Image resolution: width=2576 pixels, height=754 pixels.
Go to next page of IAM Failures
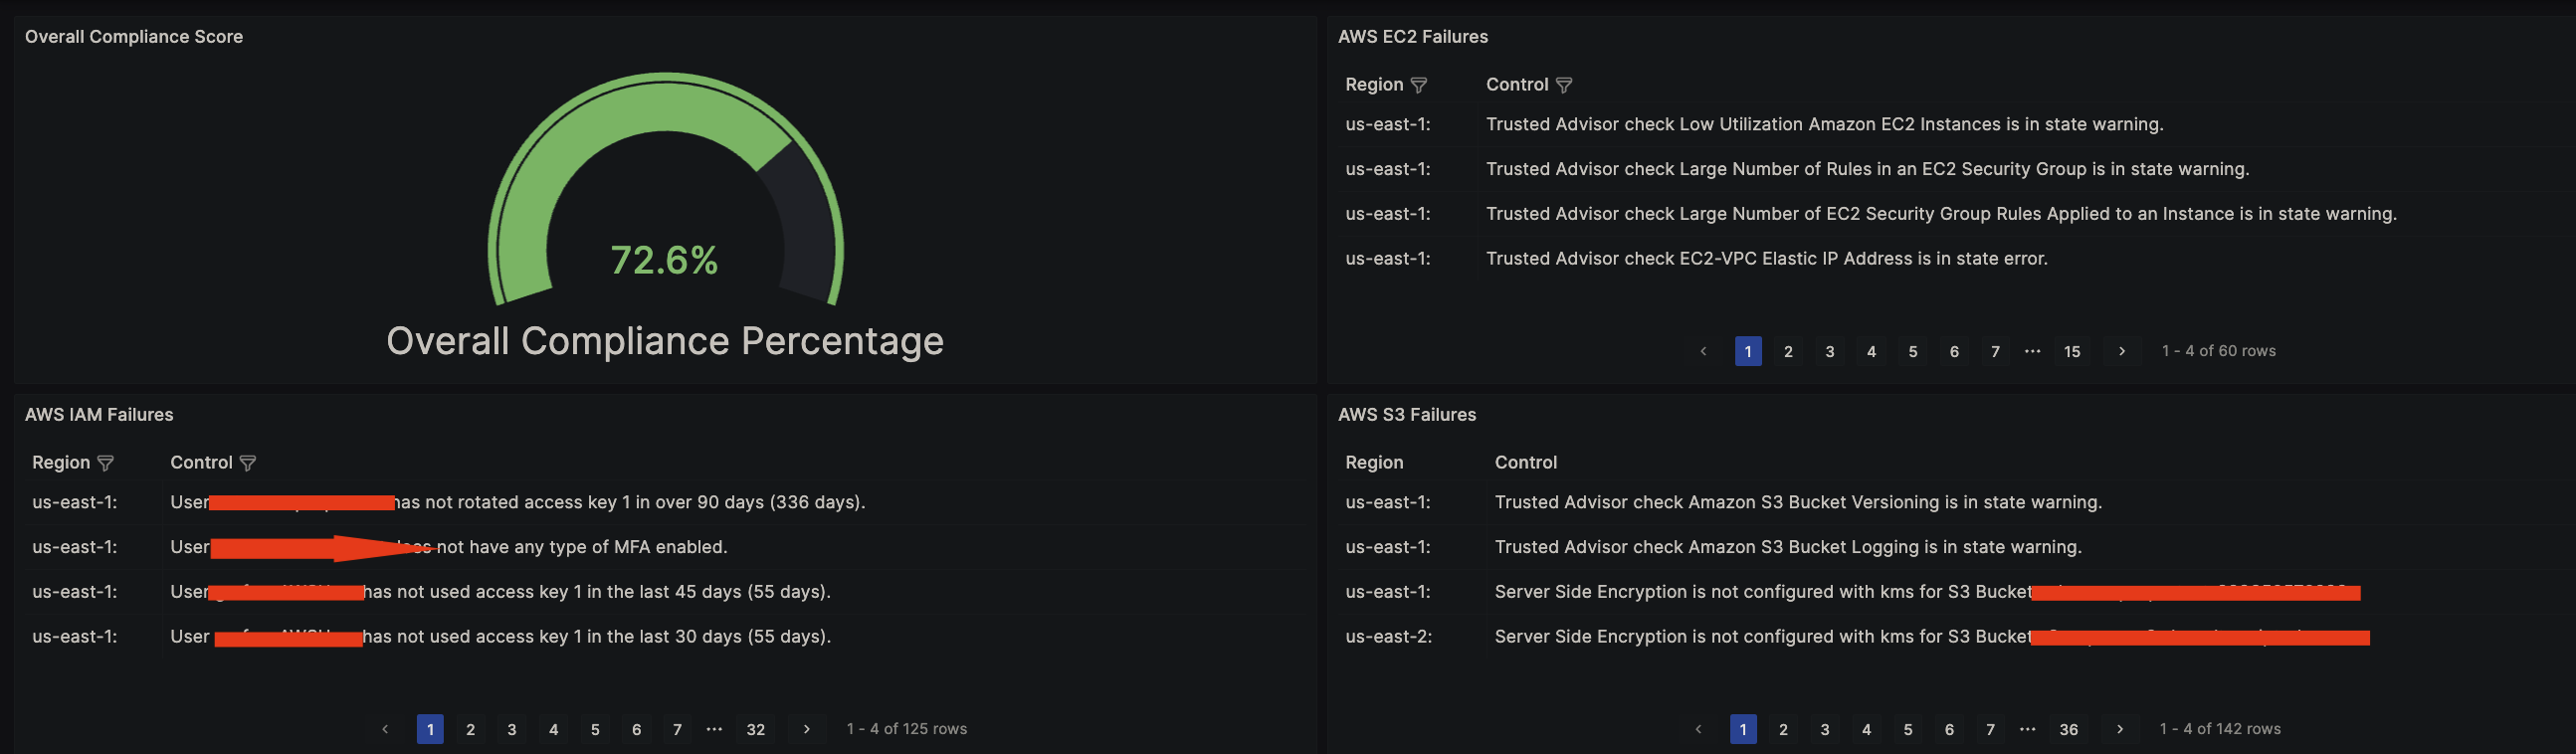[x=806, y=729]
